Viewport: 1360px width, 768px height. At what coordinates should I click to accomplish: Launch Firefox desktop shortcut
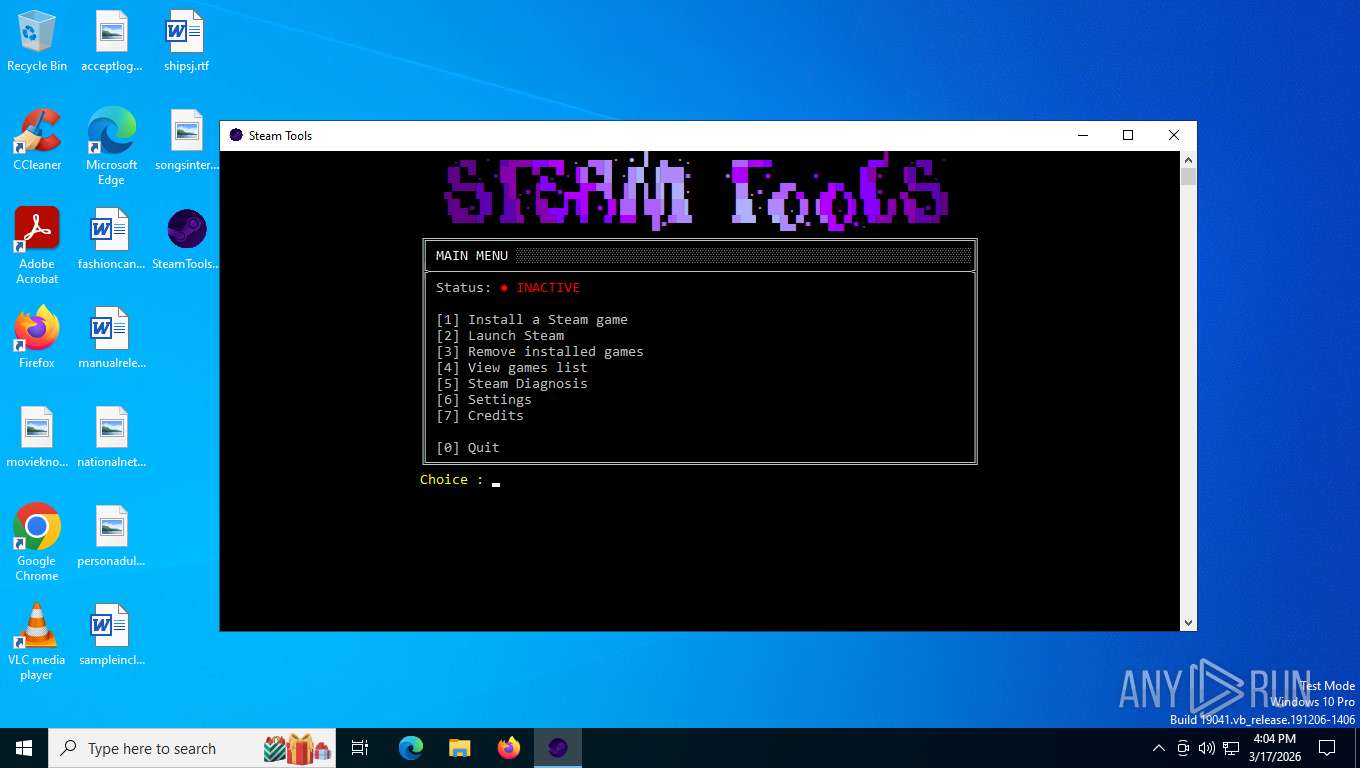click(x=37, y=338)
